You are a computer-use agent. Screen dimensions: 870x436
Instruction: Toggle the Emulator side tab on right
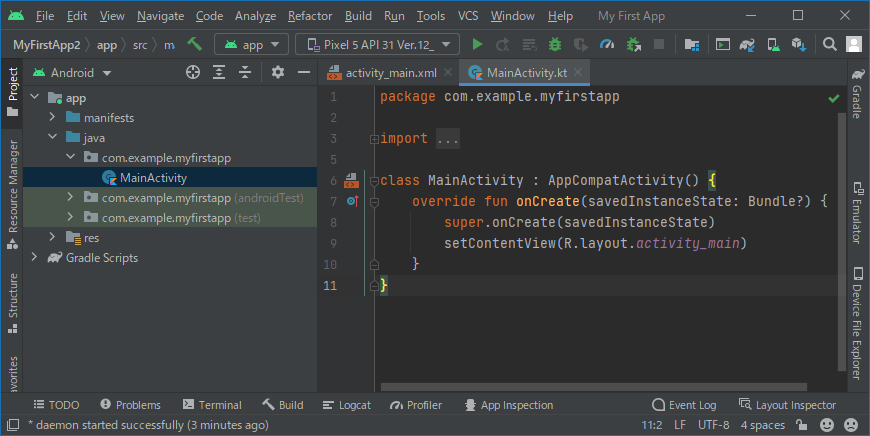[858, 212]
